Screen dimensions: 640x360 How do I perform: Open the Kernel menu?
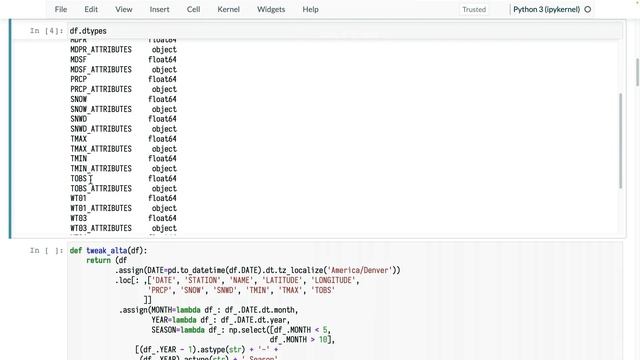click(x=228, y=9)
